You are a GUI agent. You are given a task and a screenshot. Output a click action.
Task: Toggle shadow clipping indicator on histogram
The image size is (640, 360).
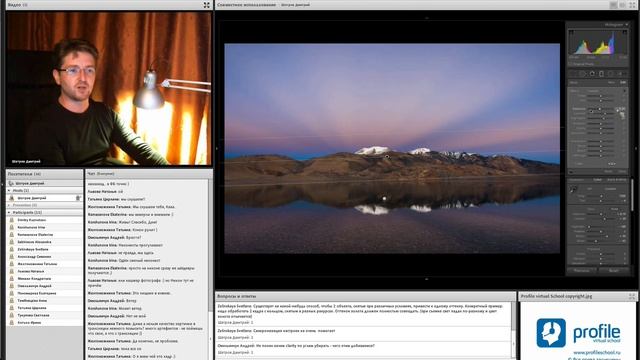point(571,32)
